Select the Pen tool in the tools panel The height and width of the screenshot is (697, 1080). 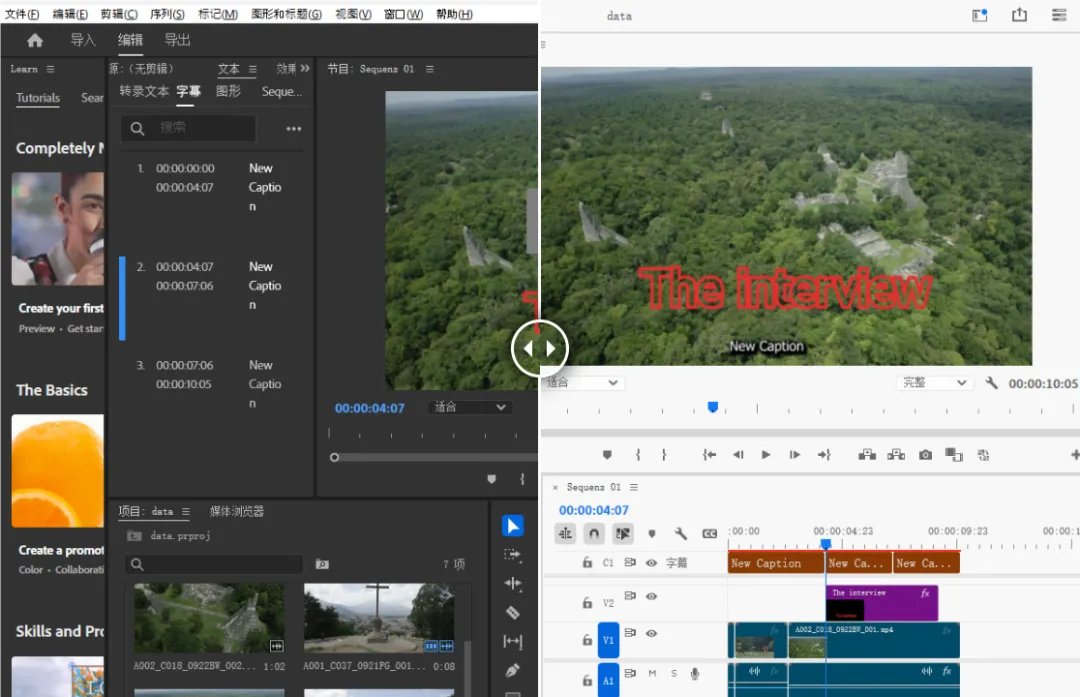pyautogui.click(x=512, y=670)
